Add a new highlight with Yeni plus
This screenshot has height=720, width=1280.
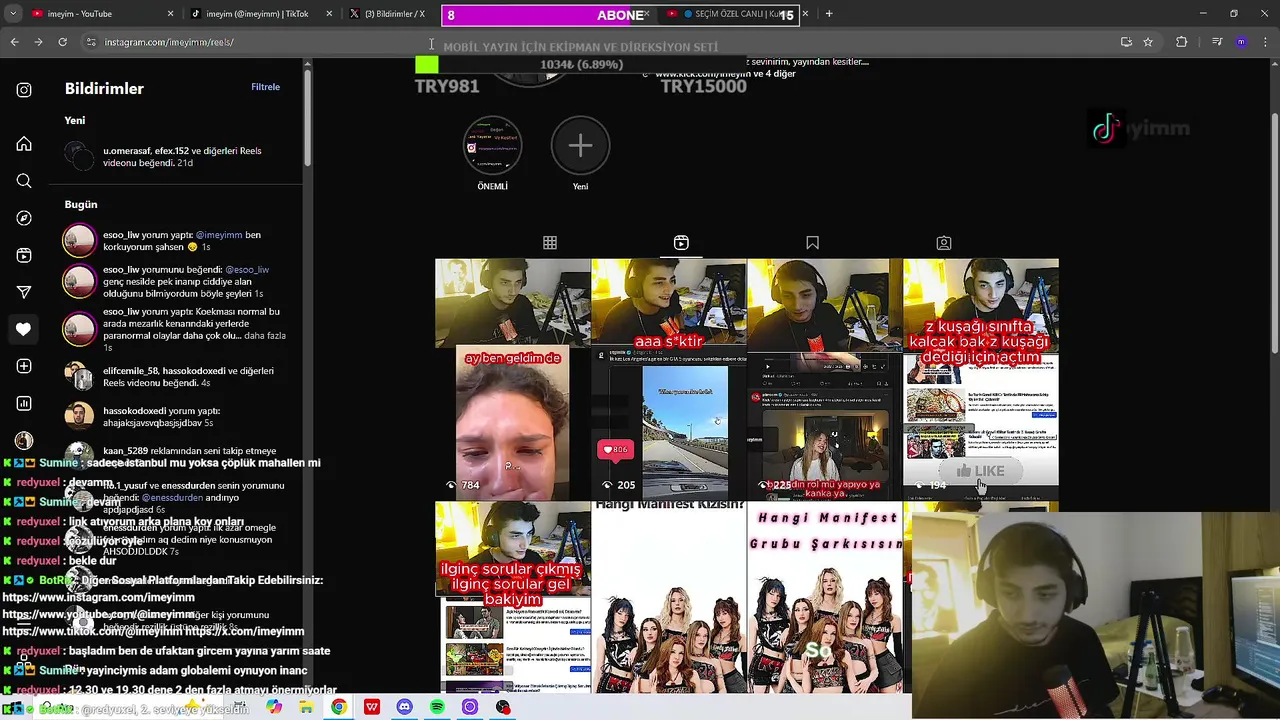(580, 153)
